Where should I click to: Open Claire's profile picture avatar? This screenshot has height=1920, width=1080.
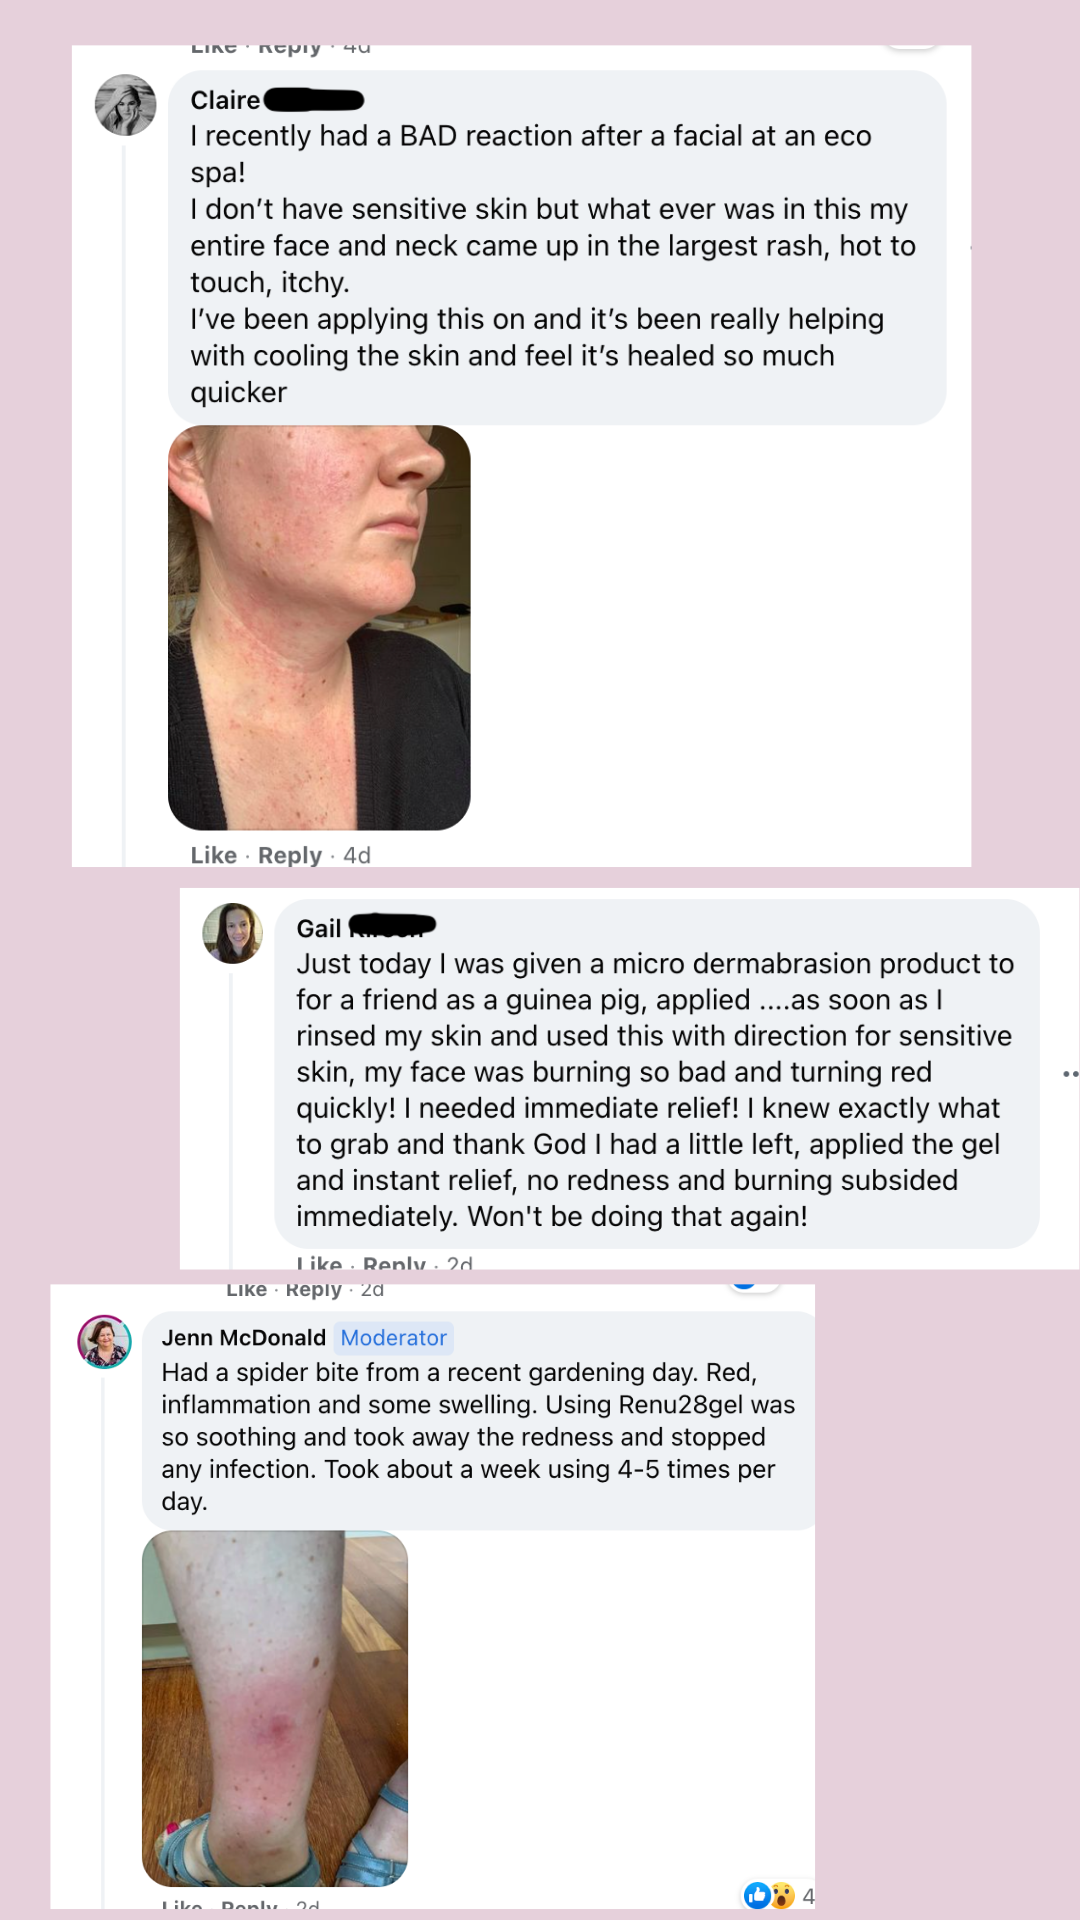pyautogui.click(x=126, y=105)
